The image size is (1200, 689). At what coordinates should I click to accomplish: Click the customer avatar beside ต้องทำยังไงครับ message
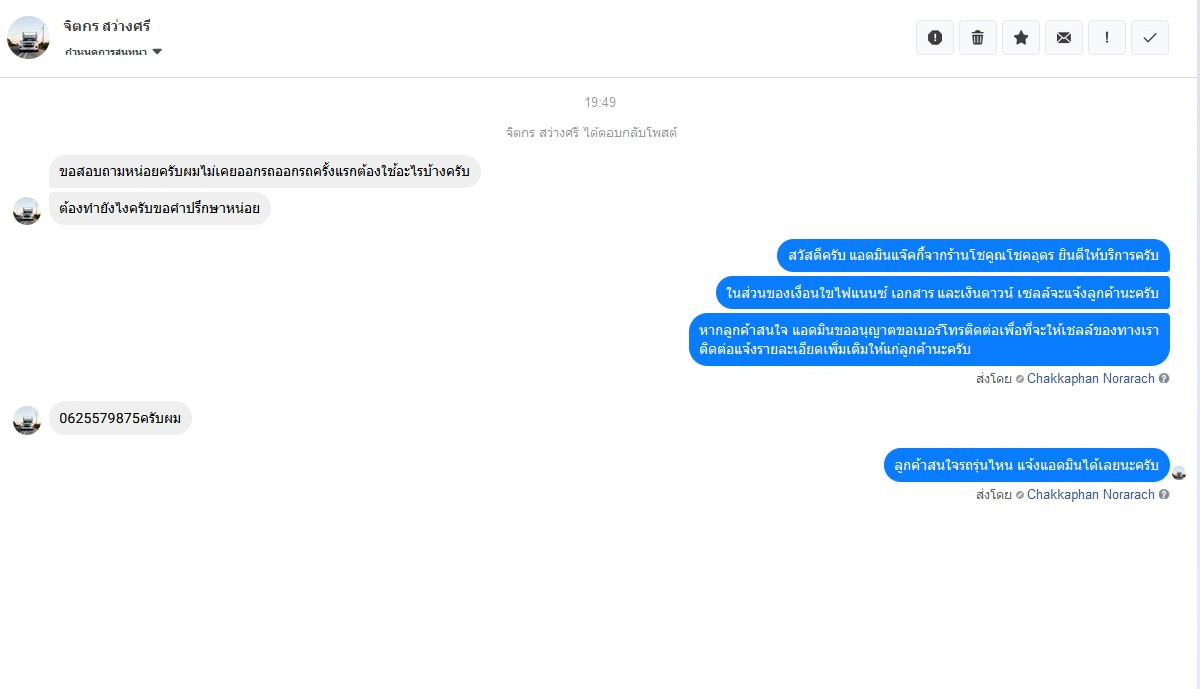pos(27,211)
